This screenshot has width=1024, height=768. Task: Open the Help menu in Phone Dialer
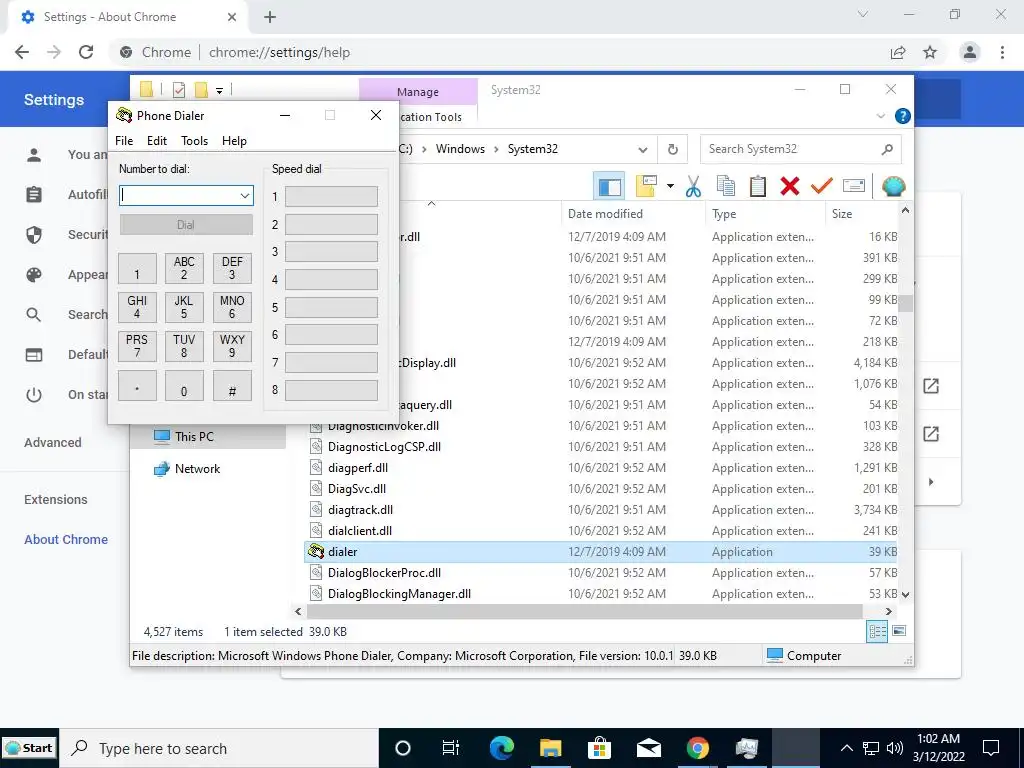coord(234,141)
